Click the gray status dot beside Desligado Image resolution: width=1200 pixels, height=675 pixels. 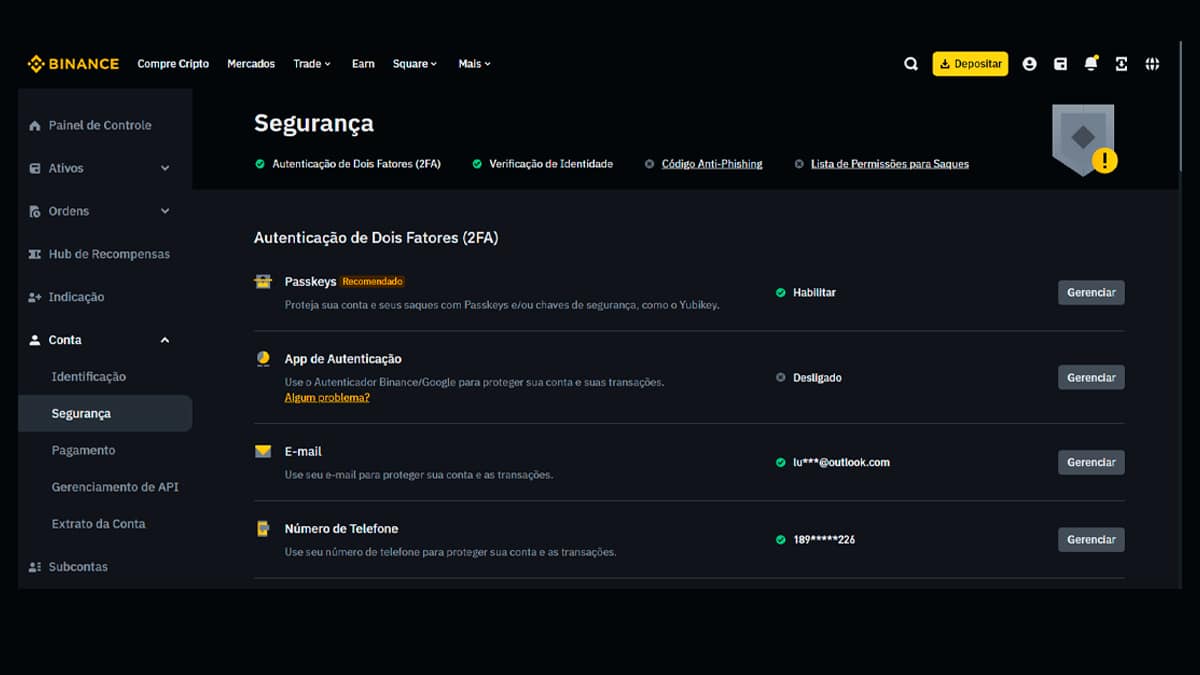780,378
